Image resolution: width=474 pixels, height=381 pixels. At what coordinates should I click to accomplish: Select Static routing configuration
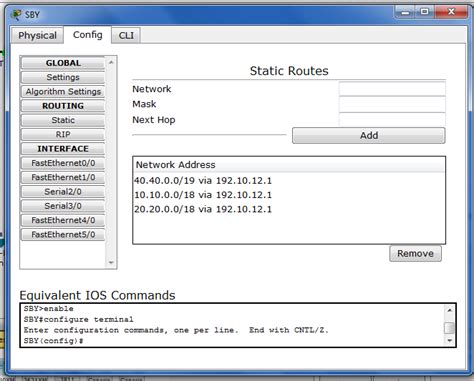63,120
